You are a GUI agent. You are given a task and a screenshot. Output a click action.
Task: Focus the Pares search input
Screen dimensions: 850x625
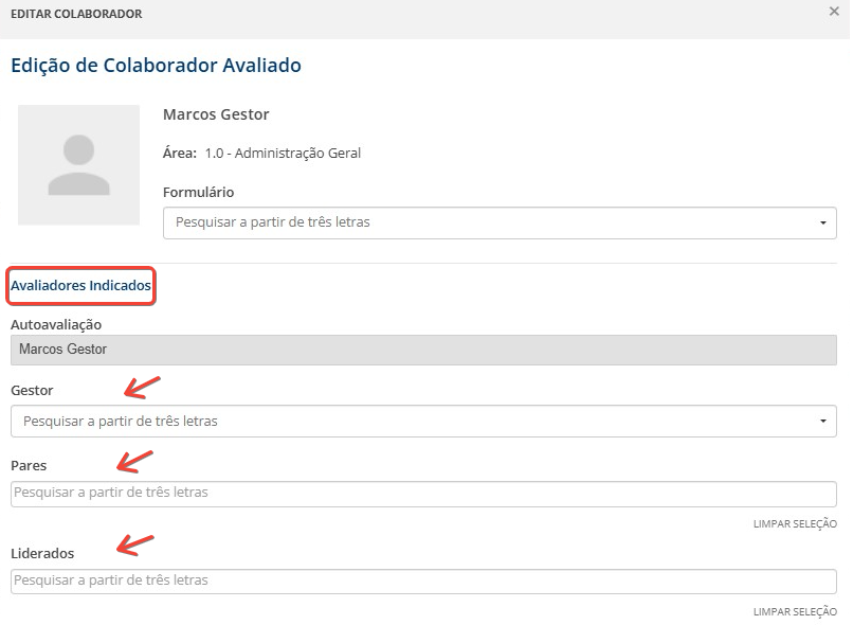(423, 493)
